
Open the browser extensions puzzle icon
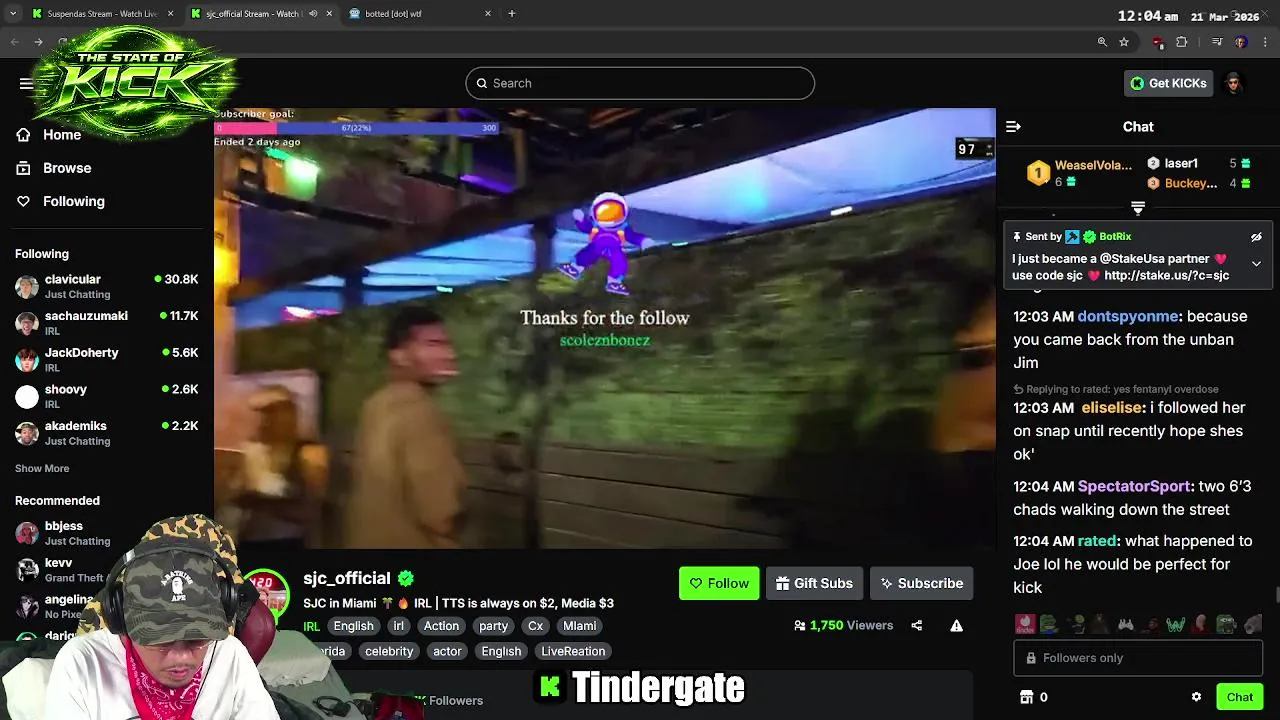1182,42
